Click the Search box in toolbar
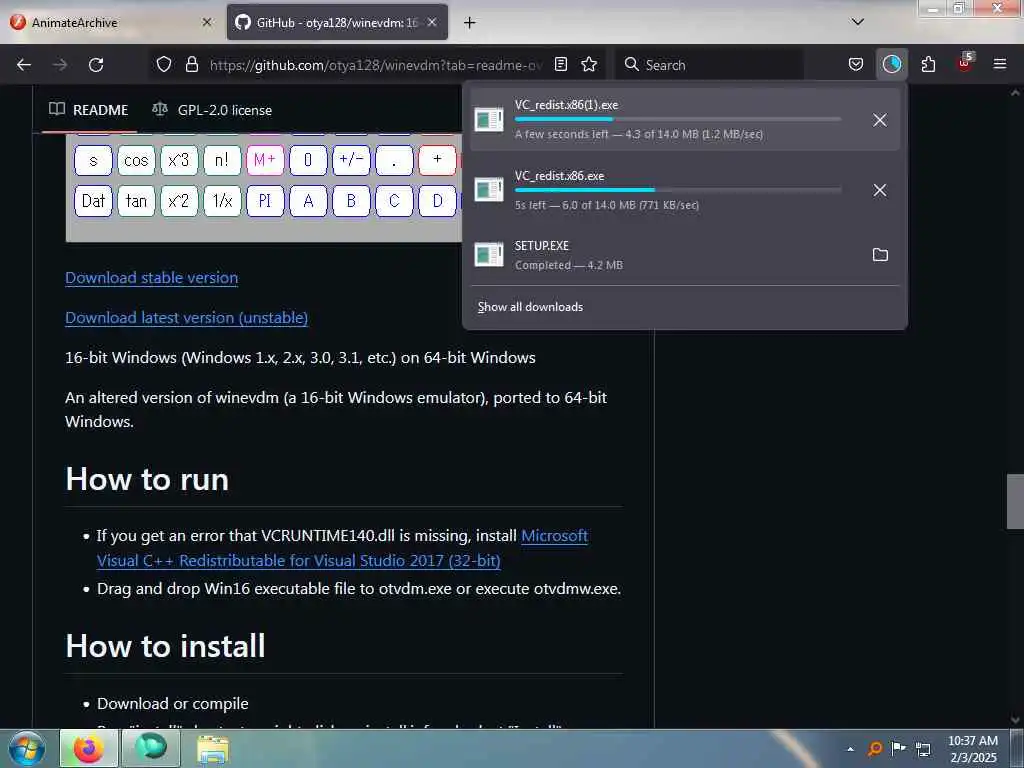1024x768 pixels. tap(709, 65)
